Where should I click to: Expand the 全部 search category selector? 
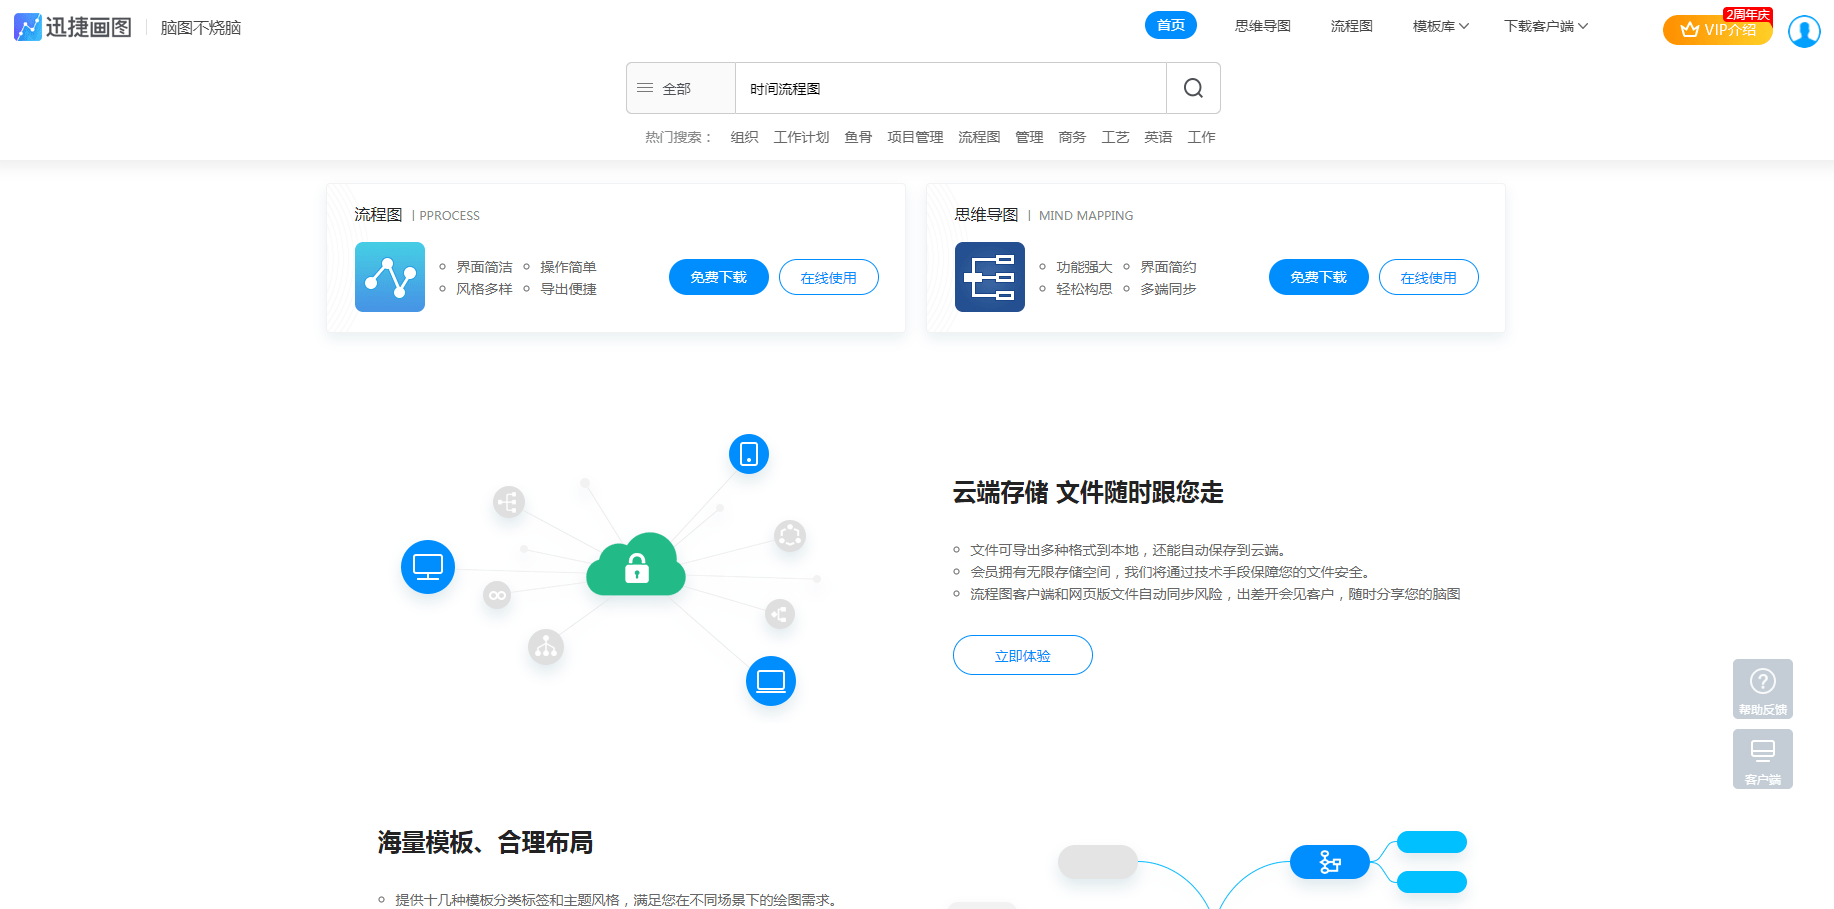pos(680,88)
